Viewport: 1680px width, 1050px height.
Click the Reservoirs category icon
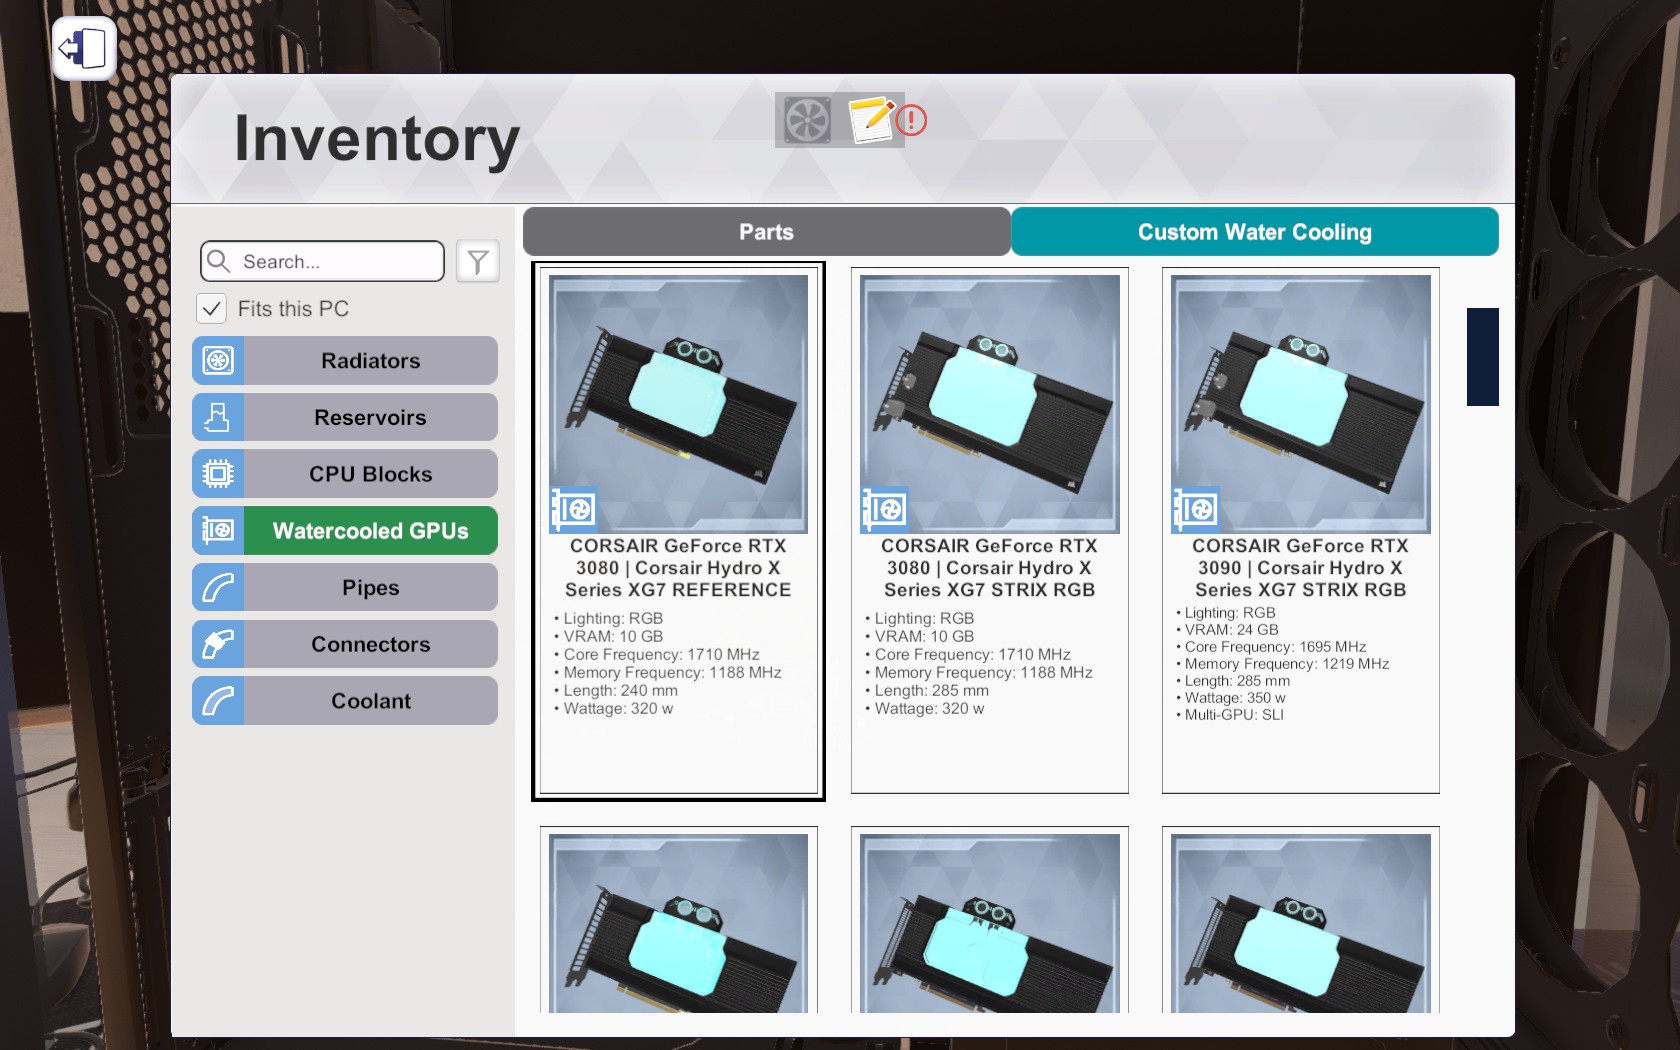pos(218,417)
